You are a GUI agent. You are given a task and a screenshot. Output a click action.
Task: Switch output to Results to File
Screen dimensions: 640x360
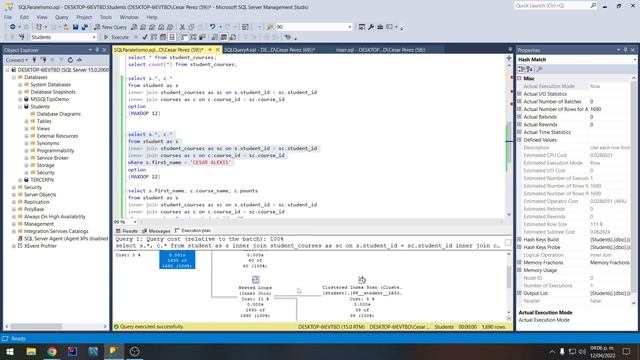pyautogui.click(x=233, y=37)
